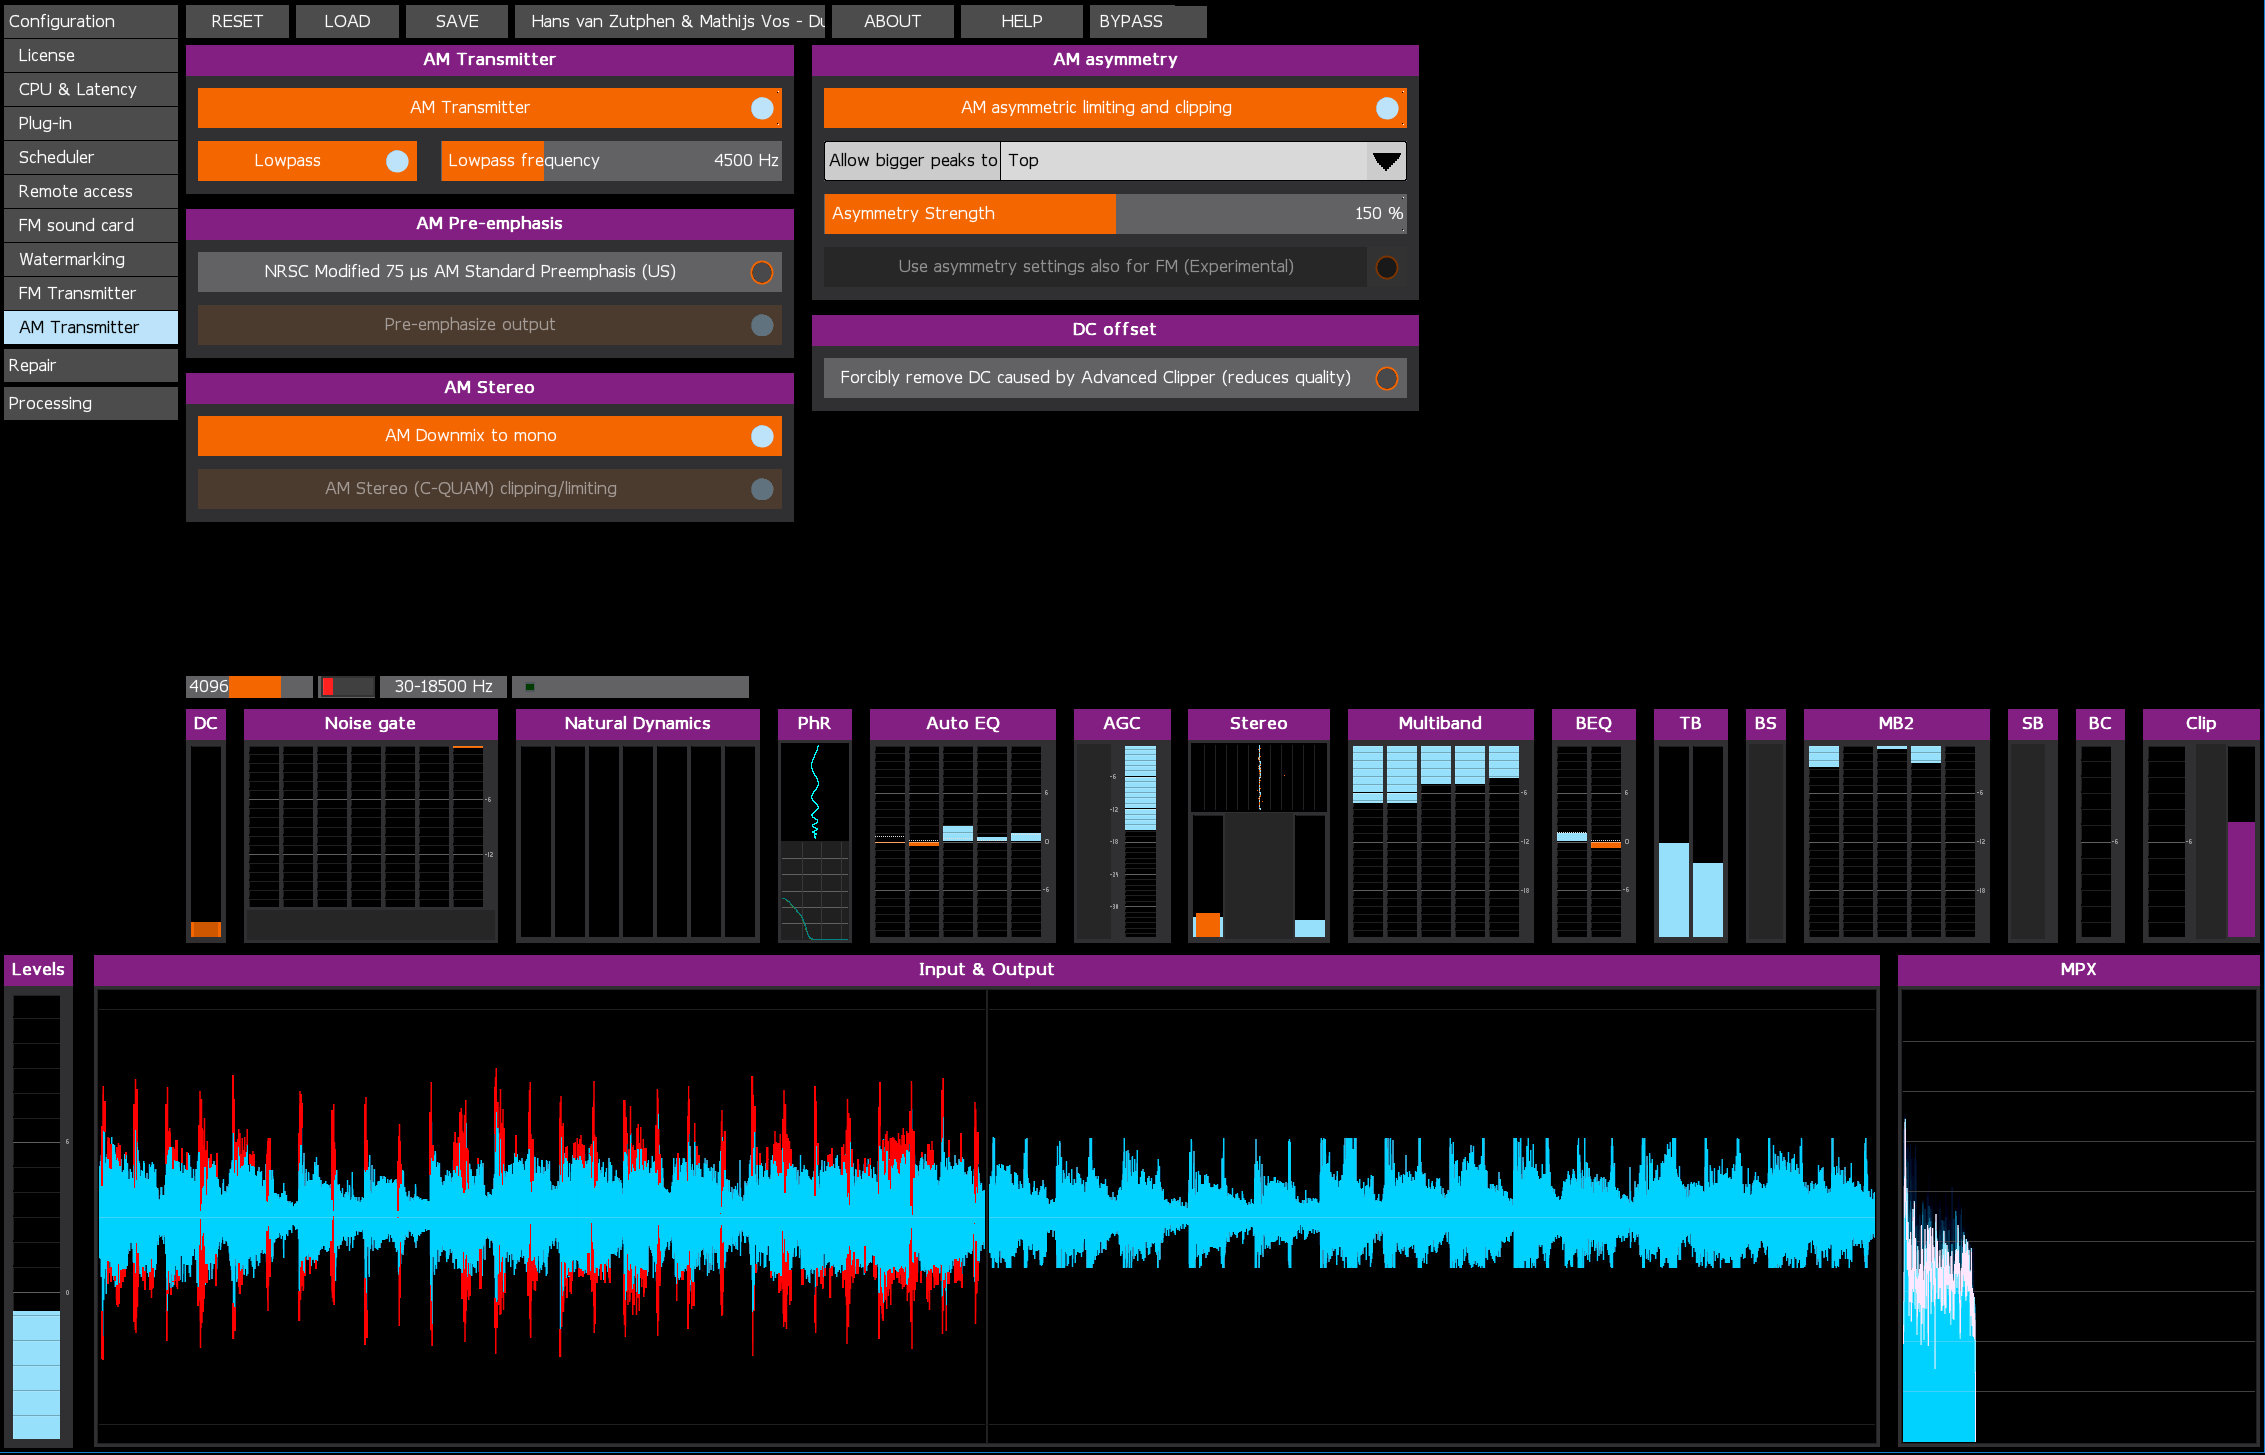Adjust the Lowpass frequency slider
The image size is (2265, 1455).
pos(611,161)
